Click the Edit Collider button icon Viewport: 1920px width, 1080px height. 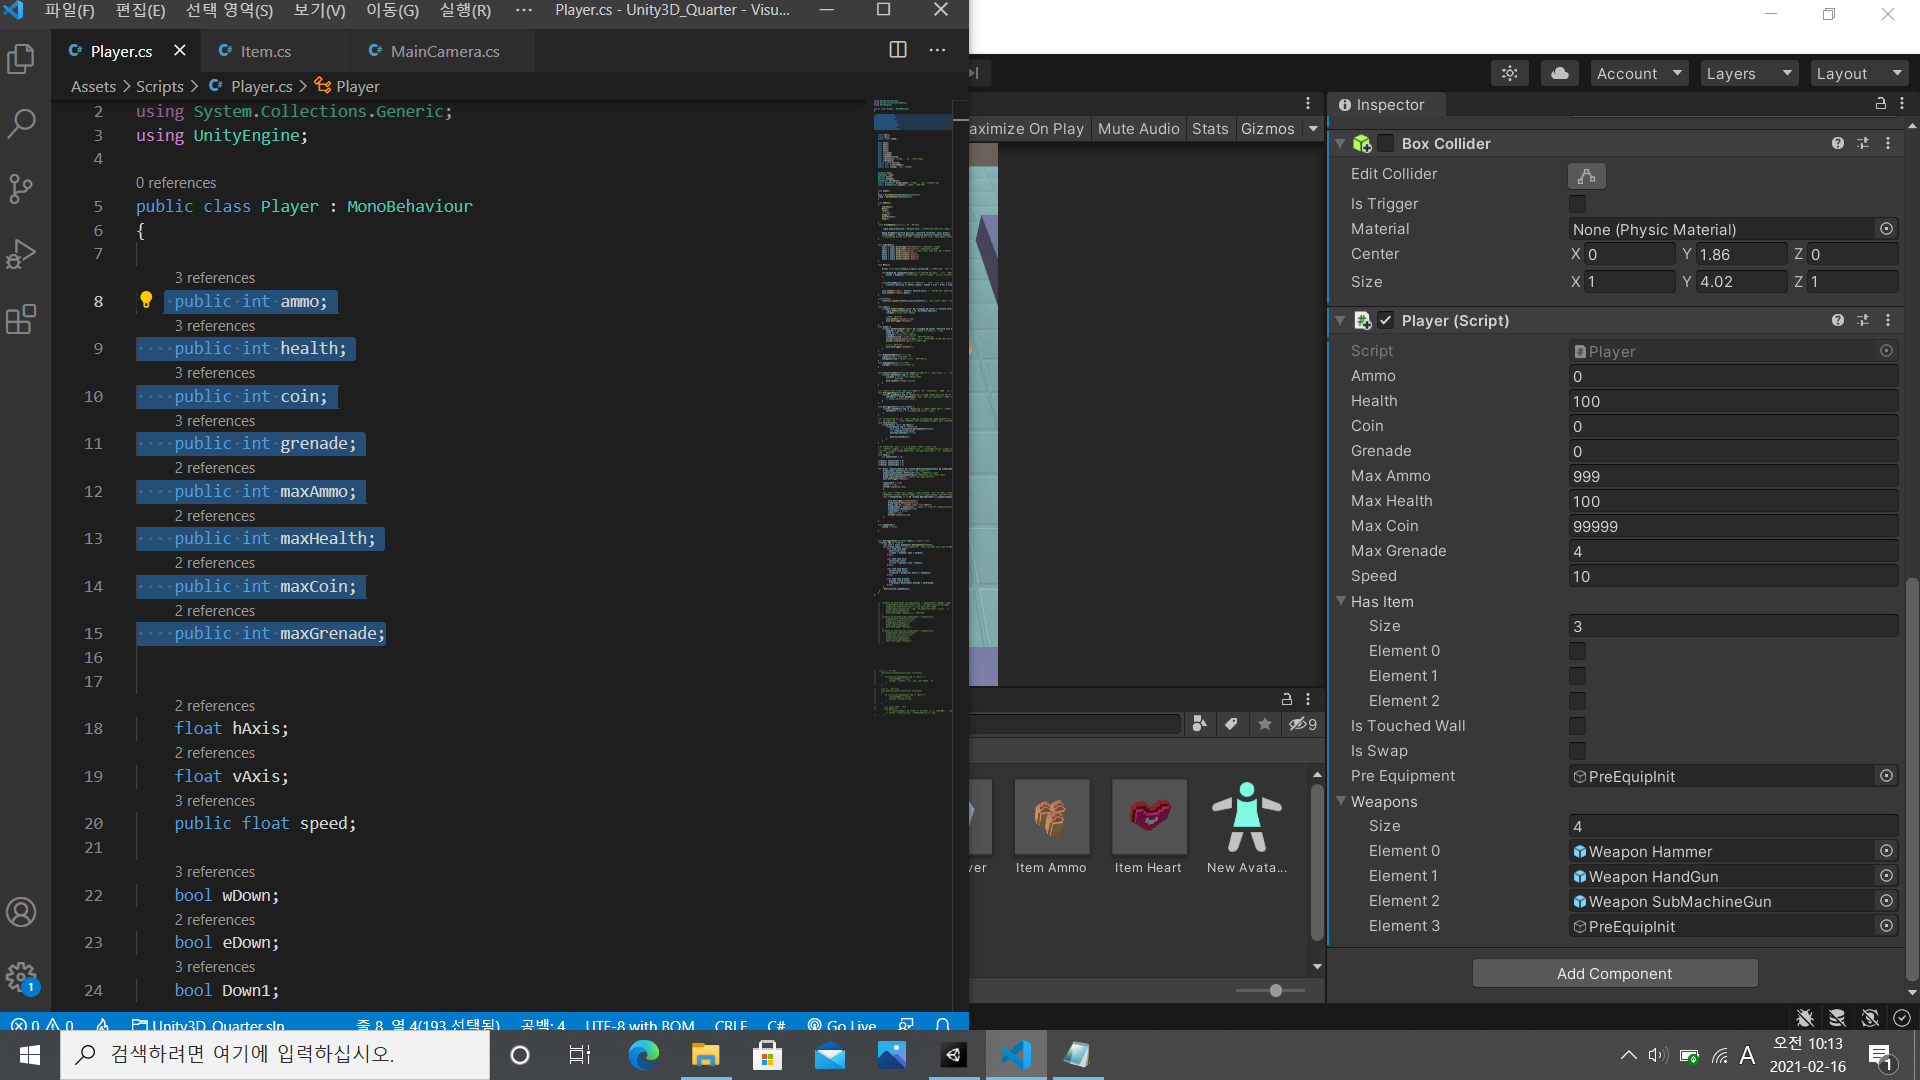pyautogui.click(x=1586, y=176)
